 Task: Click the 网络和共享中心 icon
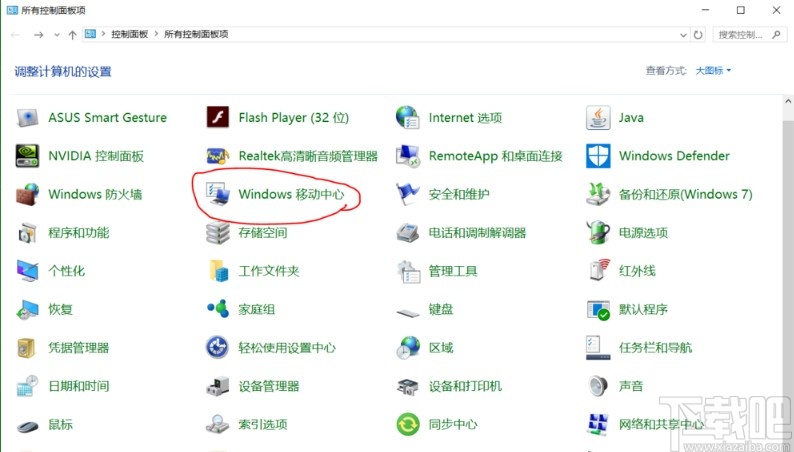(x=598, y=424)
